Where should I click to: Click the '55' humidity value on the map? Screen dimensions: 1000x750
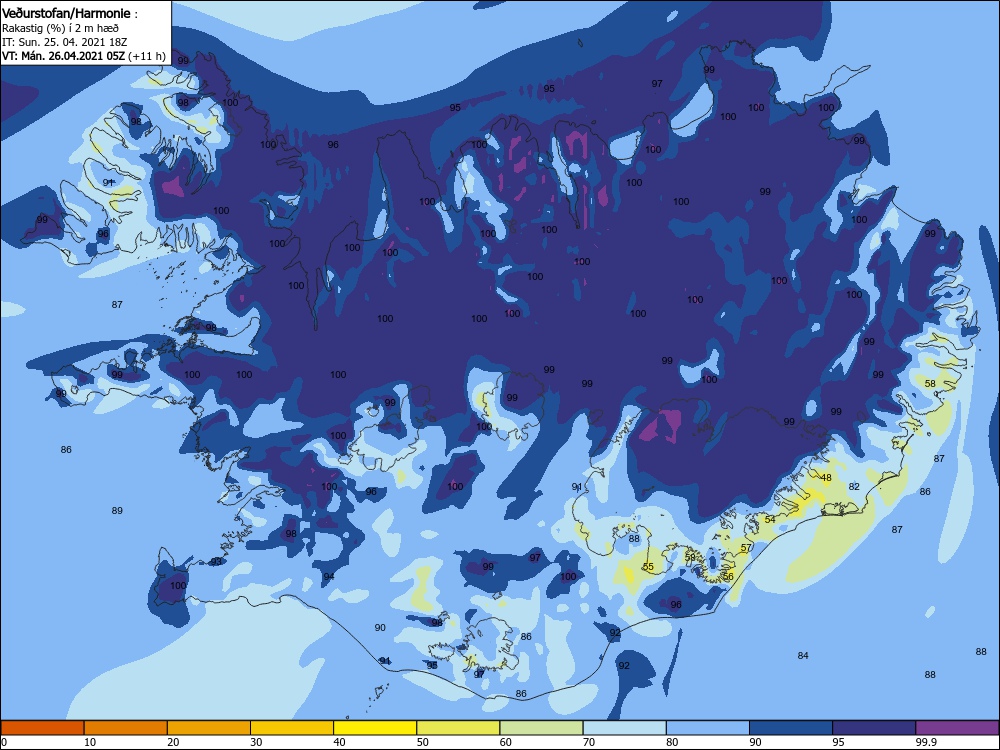pyautogui.click(x=648, y=567)
